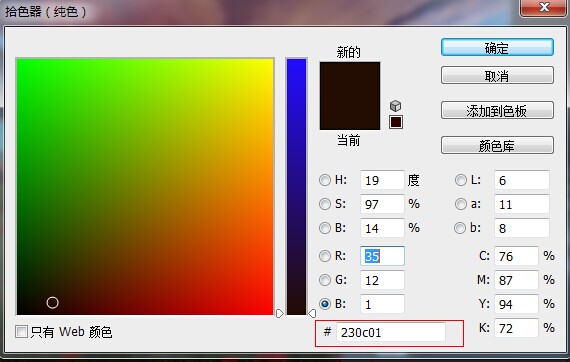Click the web-safe color small swatch
Image resolution: width=570 pixels, height=362 pixels.
[x=396, y=122]
